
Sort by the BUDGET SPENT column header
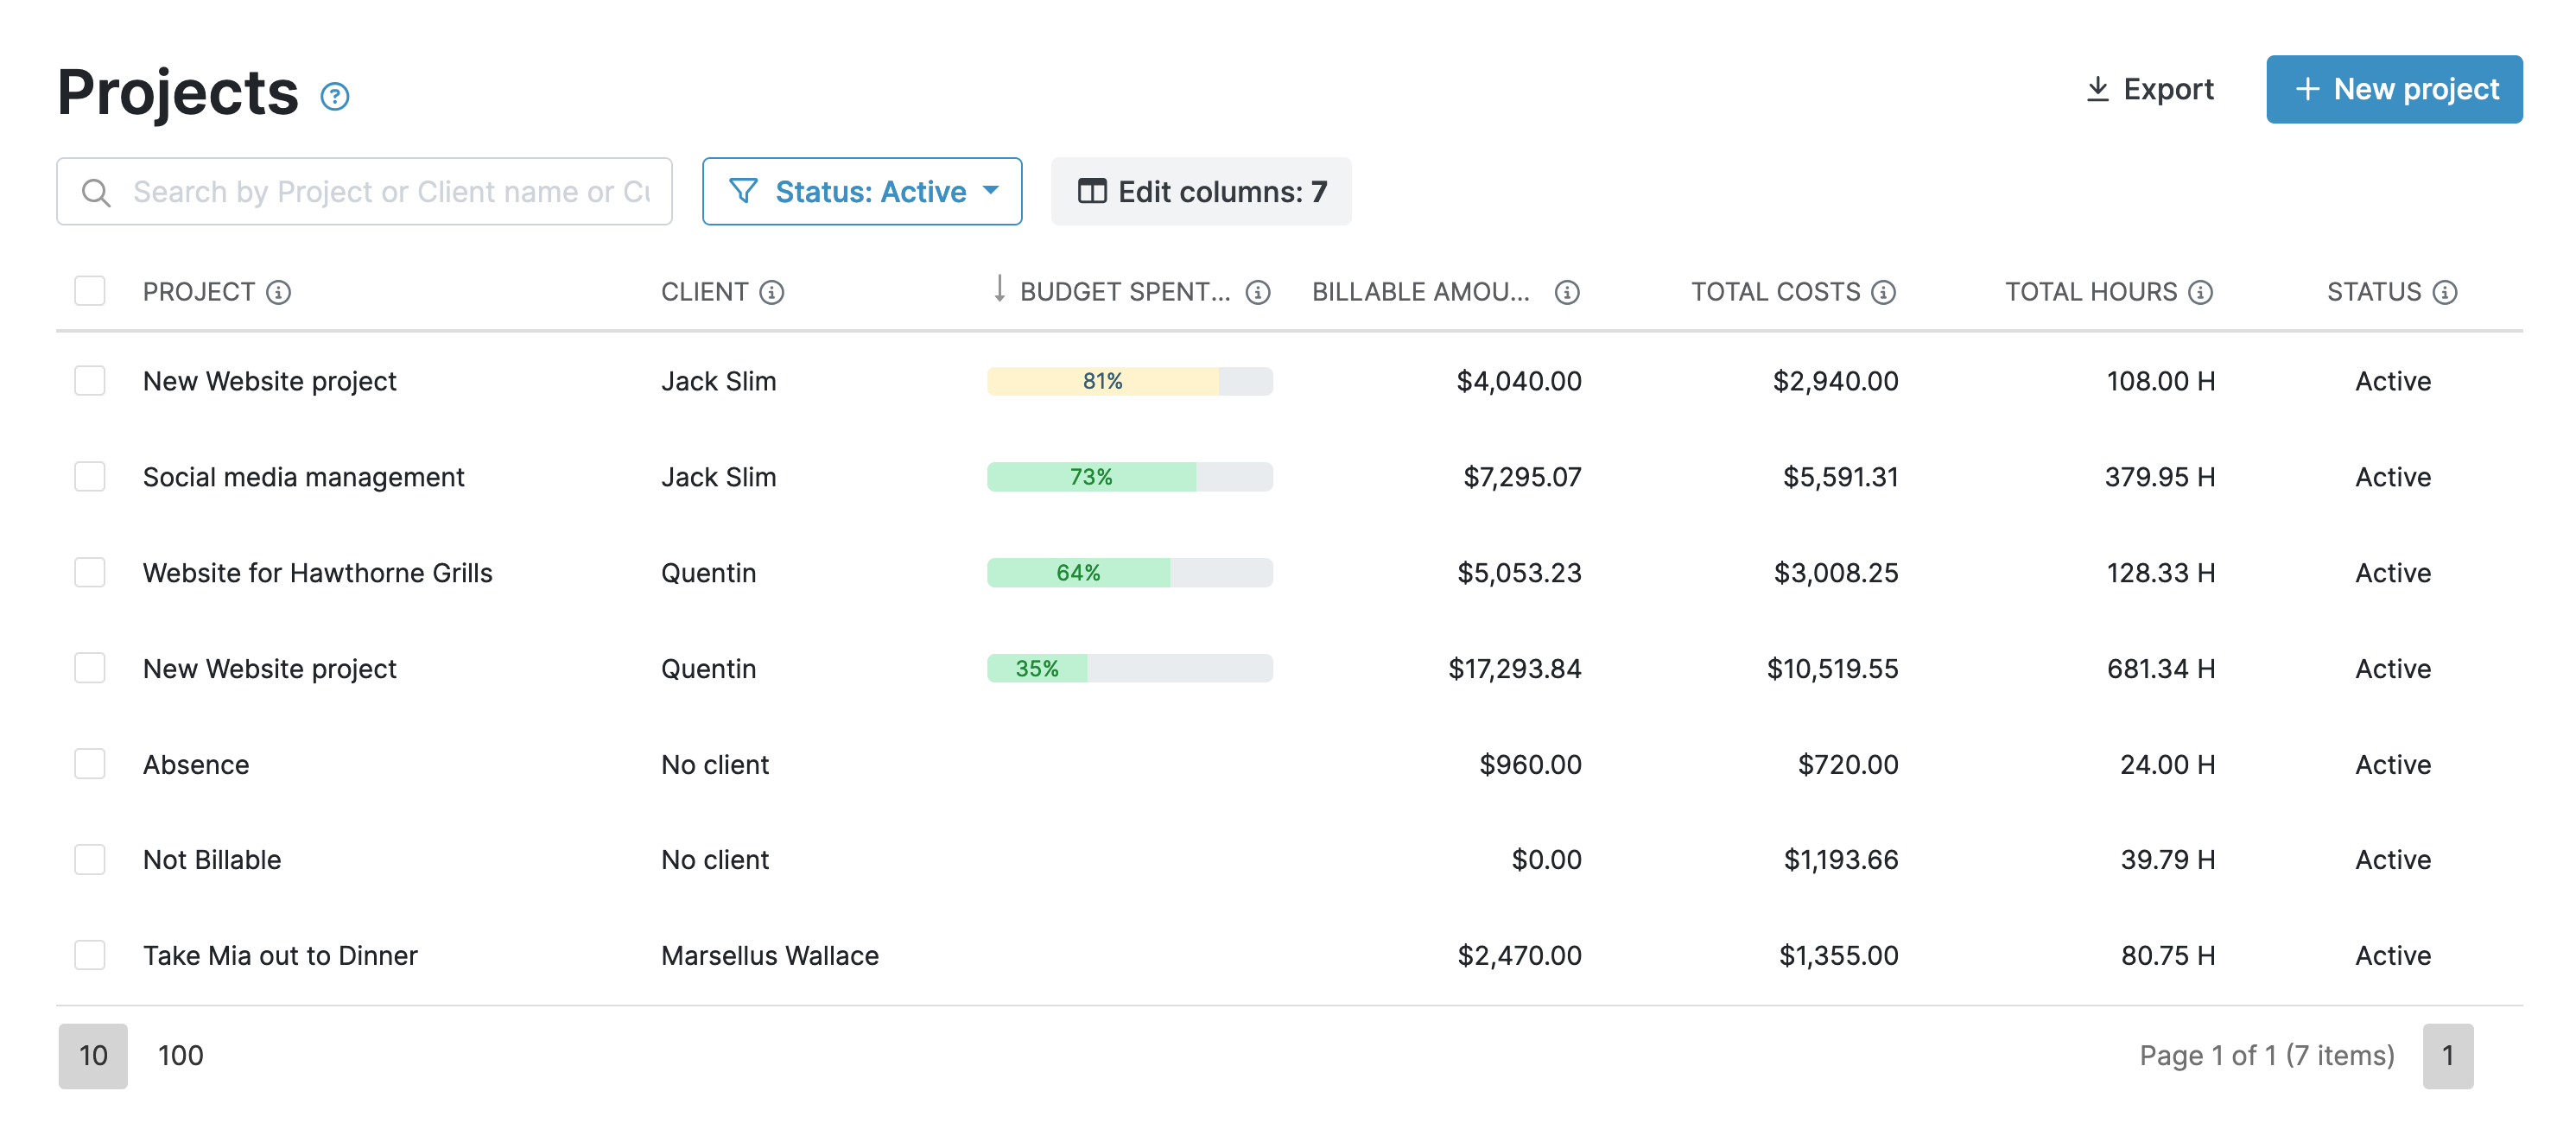click(x=1123, y=292)
